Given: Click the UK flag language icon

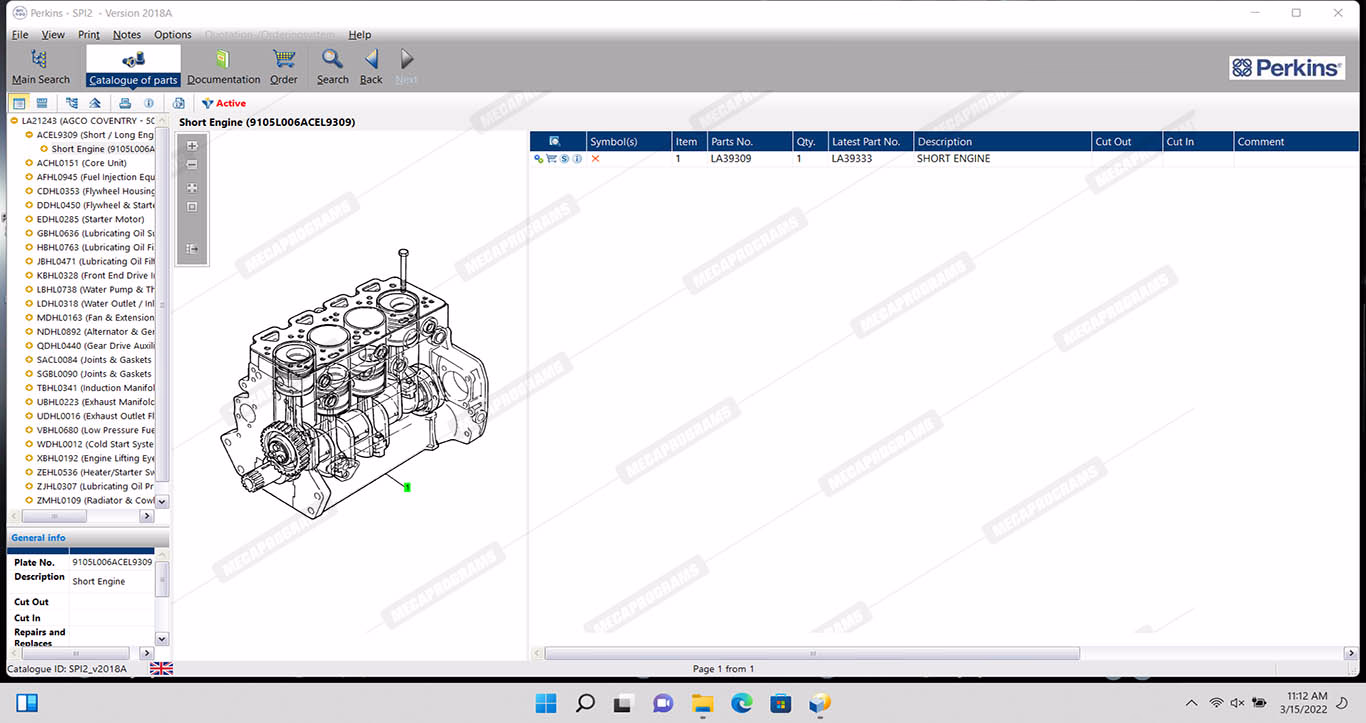Looking at the screenshot, I should coord(161,669).
